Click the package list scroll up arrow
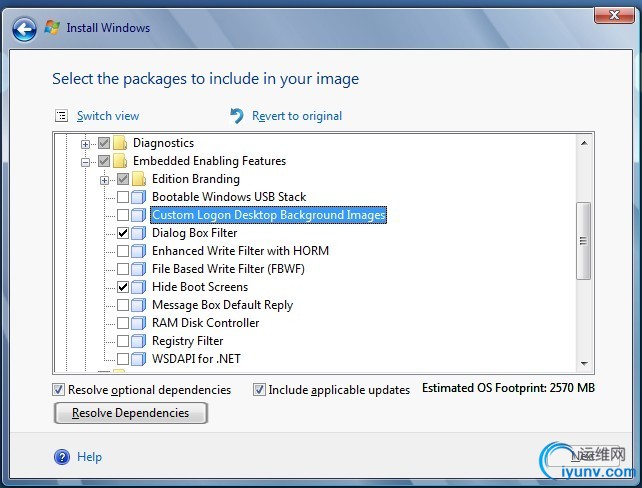 click(x=584, y=143)
